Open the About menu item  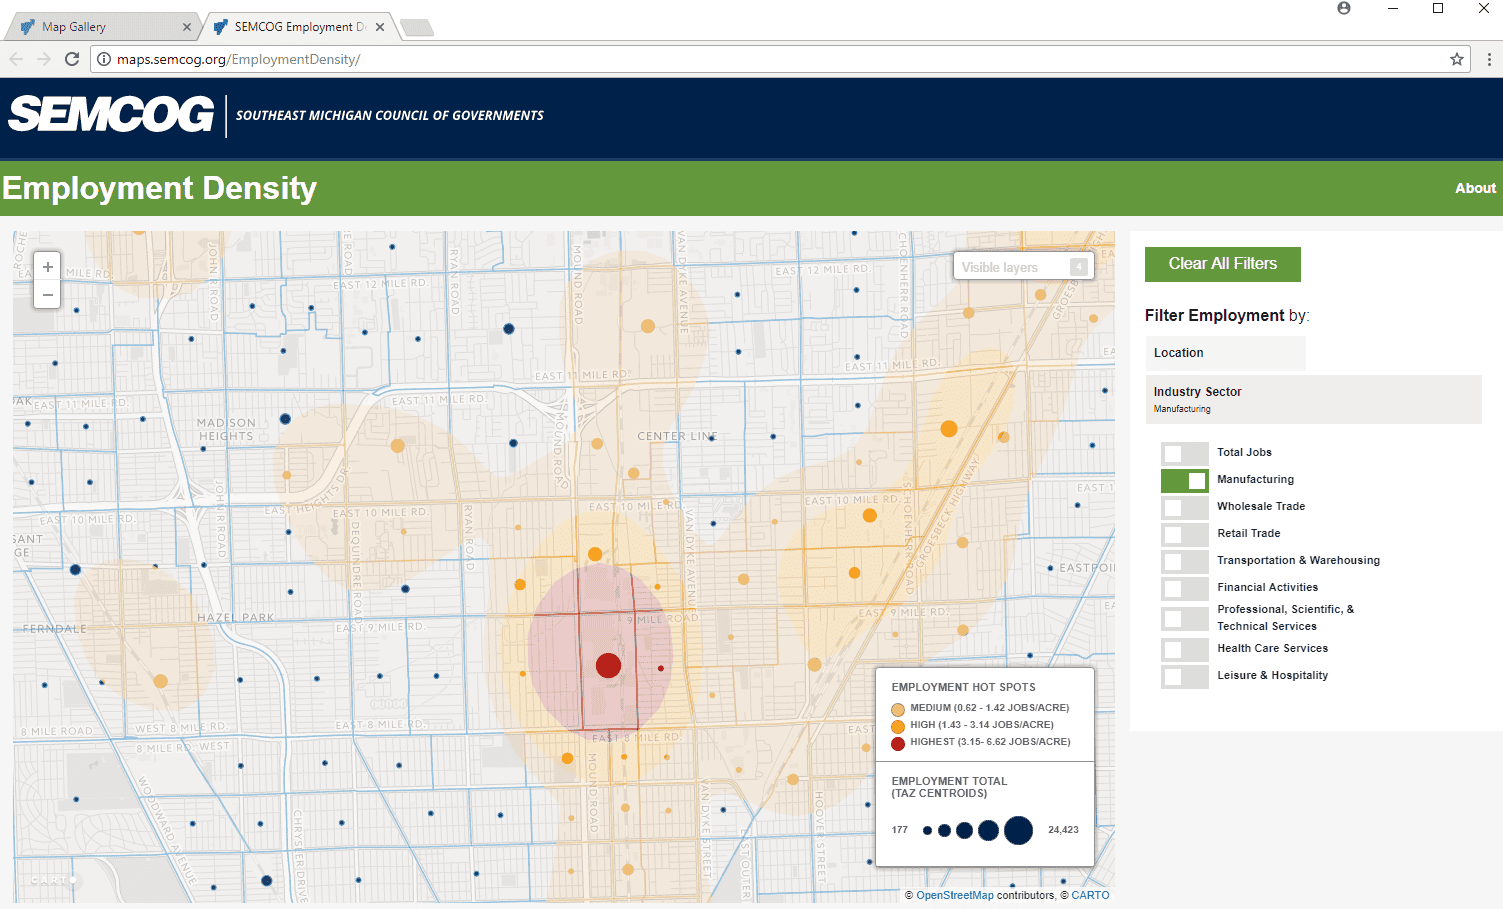pos(1475,188)
